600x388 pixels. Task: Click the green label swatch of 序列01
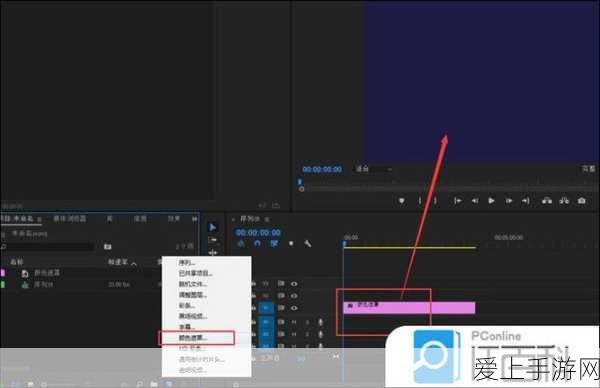pos(3,285)
